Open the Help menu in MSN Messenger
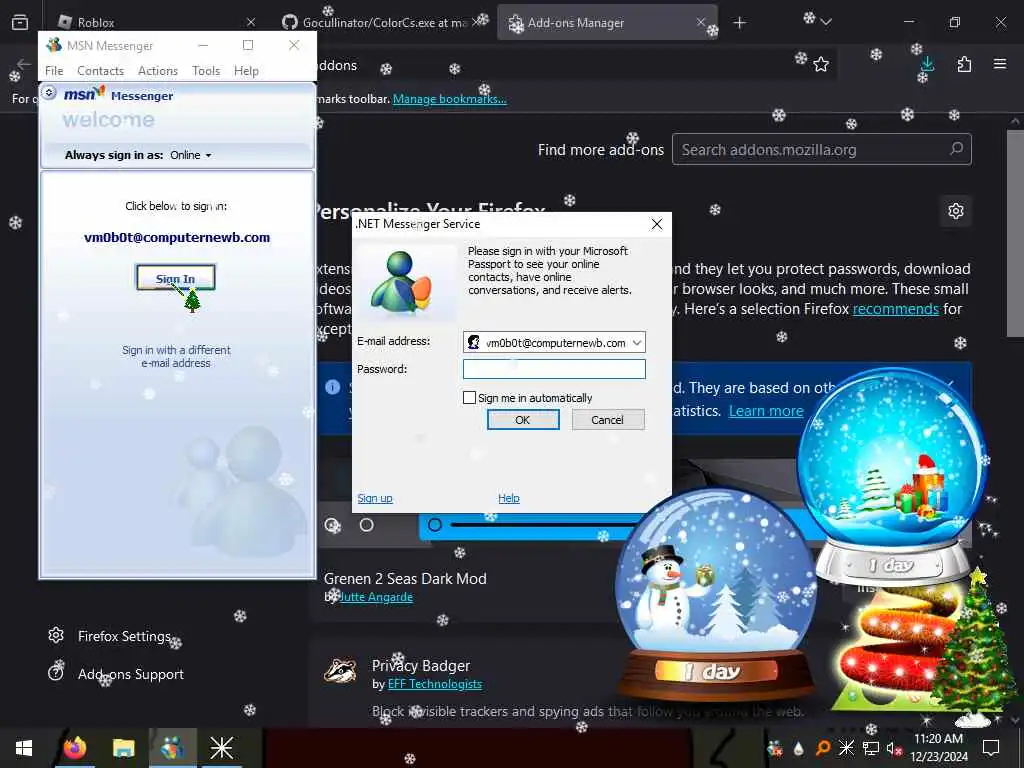Screen dimensions: 1024x768 246,71
